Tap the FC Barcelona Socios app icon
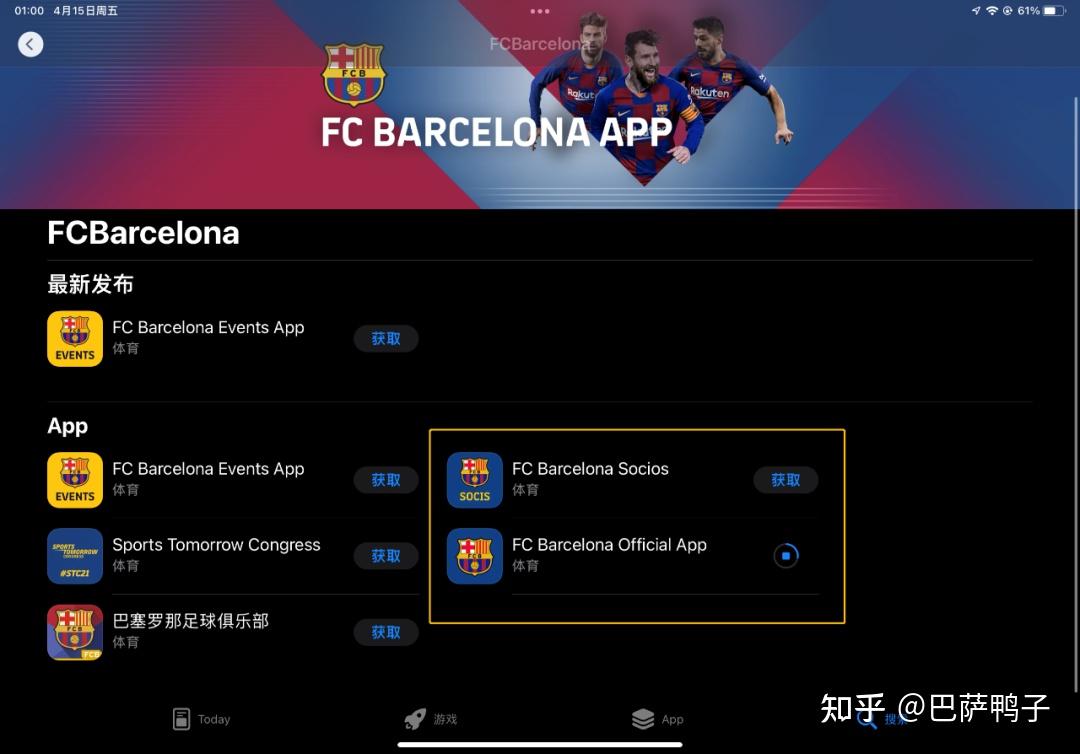Screen dimensions: 1080x754 (475, 480)
